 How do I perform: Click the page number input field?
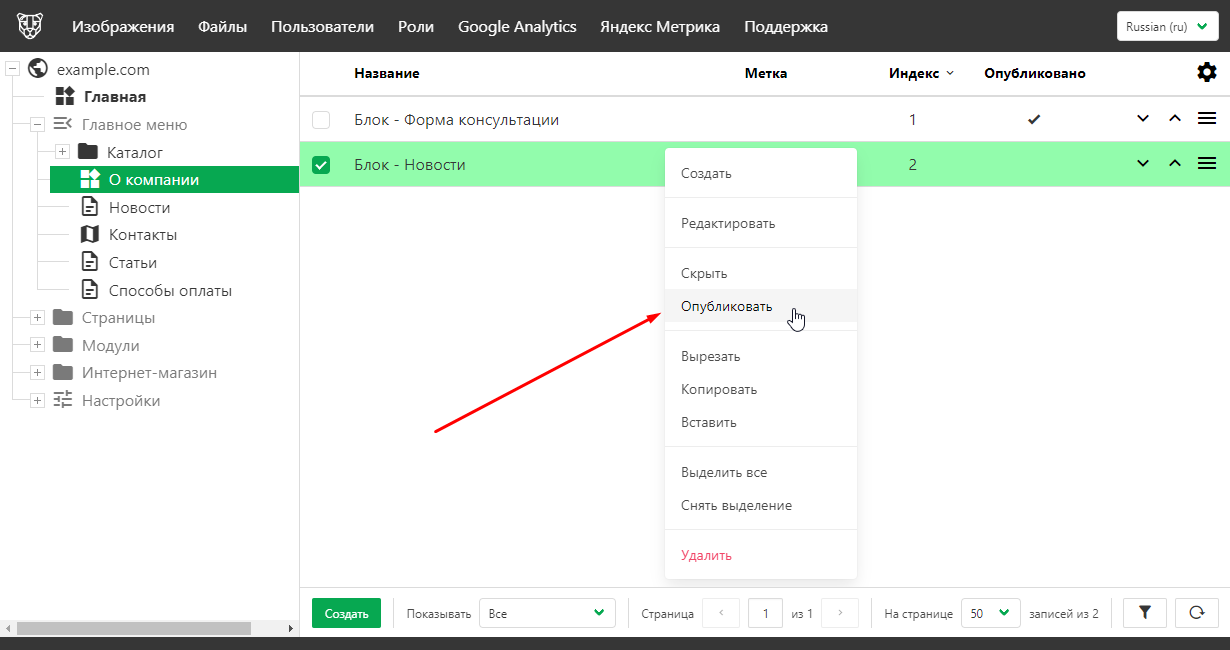[765, 613]
